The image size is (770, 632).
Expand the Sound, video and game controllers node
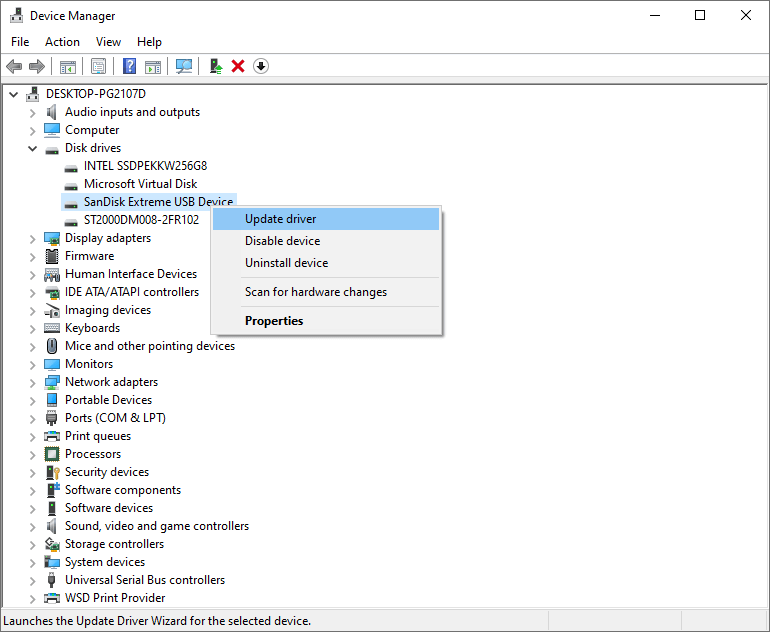click(32, 527)
